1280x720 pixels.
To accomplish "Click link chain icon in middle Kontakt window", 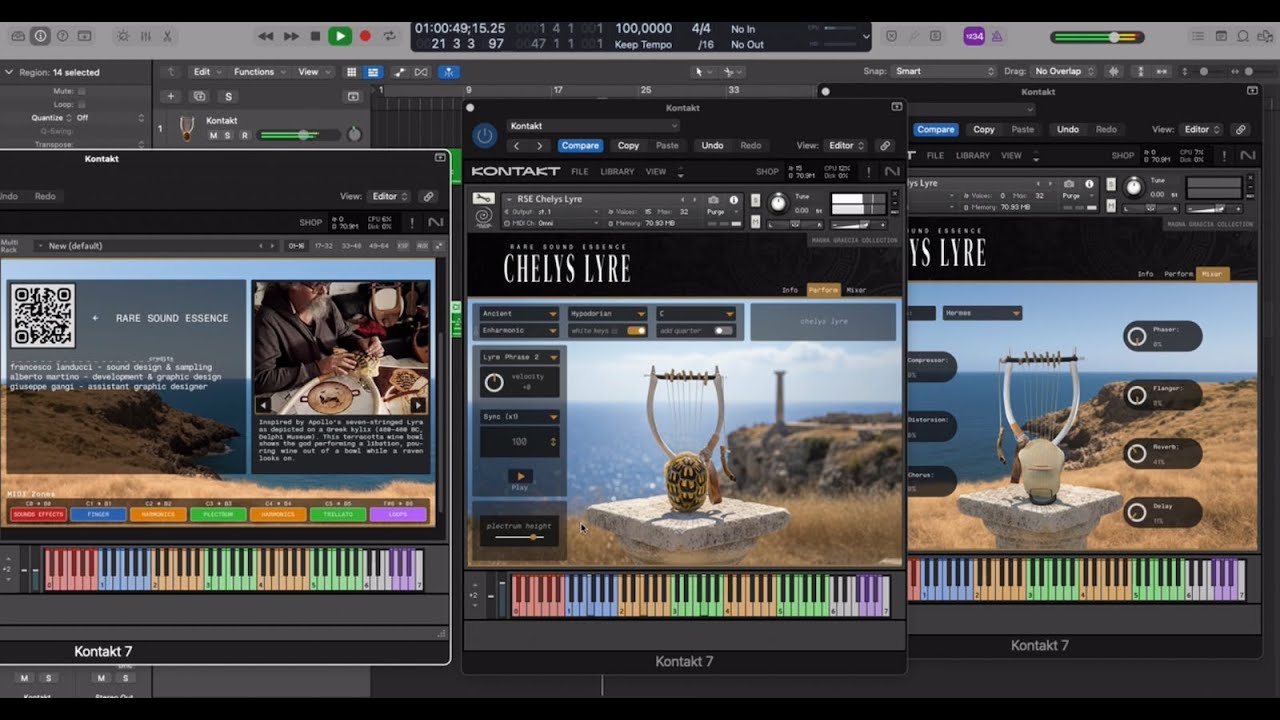I will click(x=885, y=145).
